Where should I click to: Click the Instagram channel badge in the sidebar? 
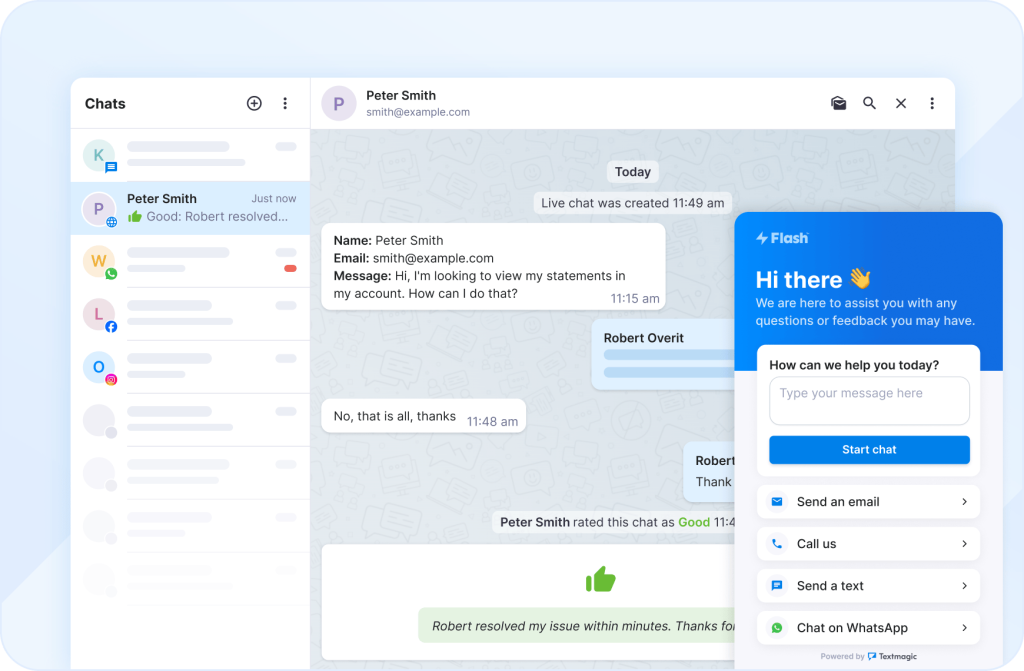point(110,381)
